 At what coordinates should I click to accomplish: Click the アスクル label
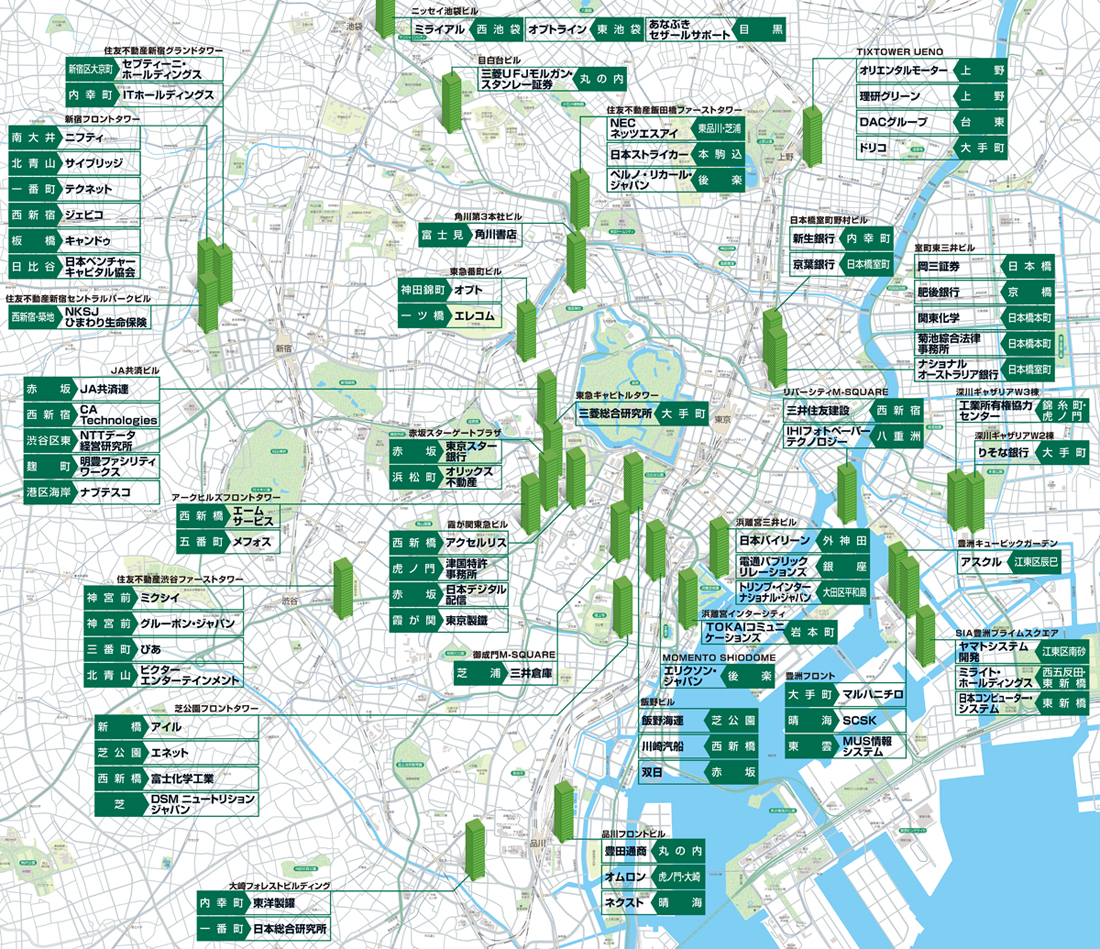[981, 562]
